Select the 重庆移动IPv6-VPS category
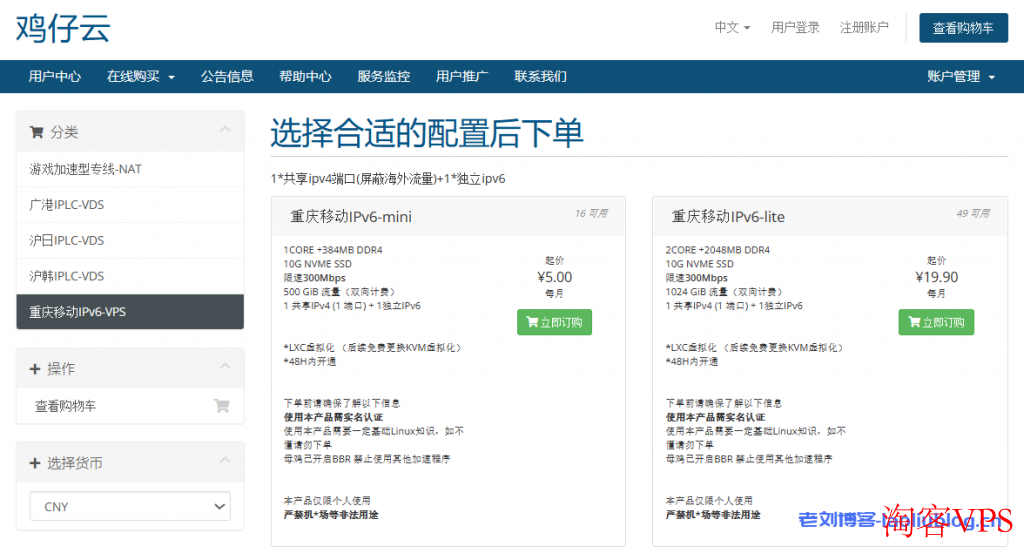The height and width of the screenshot is (553, 1024). coord(130,311)
